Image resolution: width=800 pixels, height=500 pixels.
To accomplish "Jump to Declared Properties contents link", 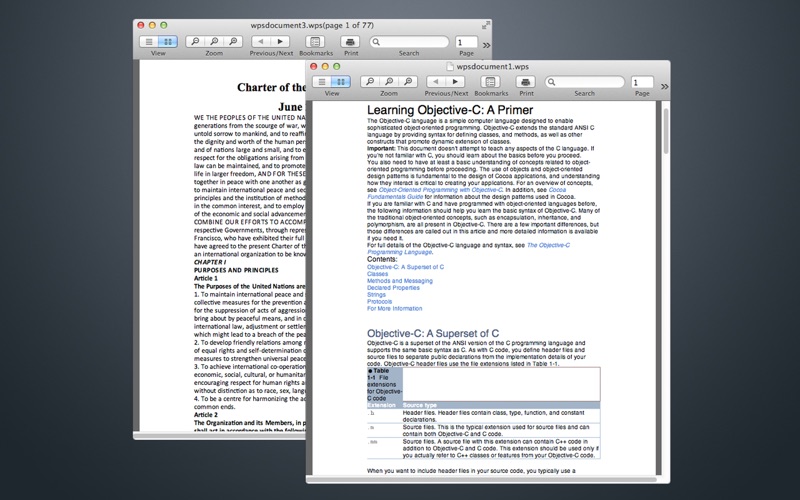I will (393, 288).
